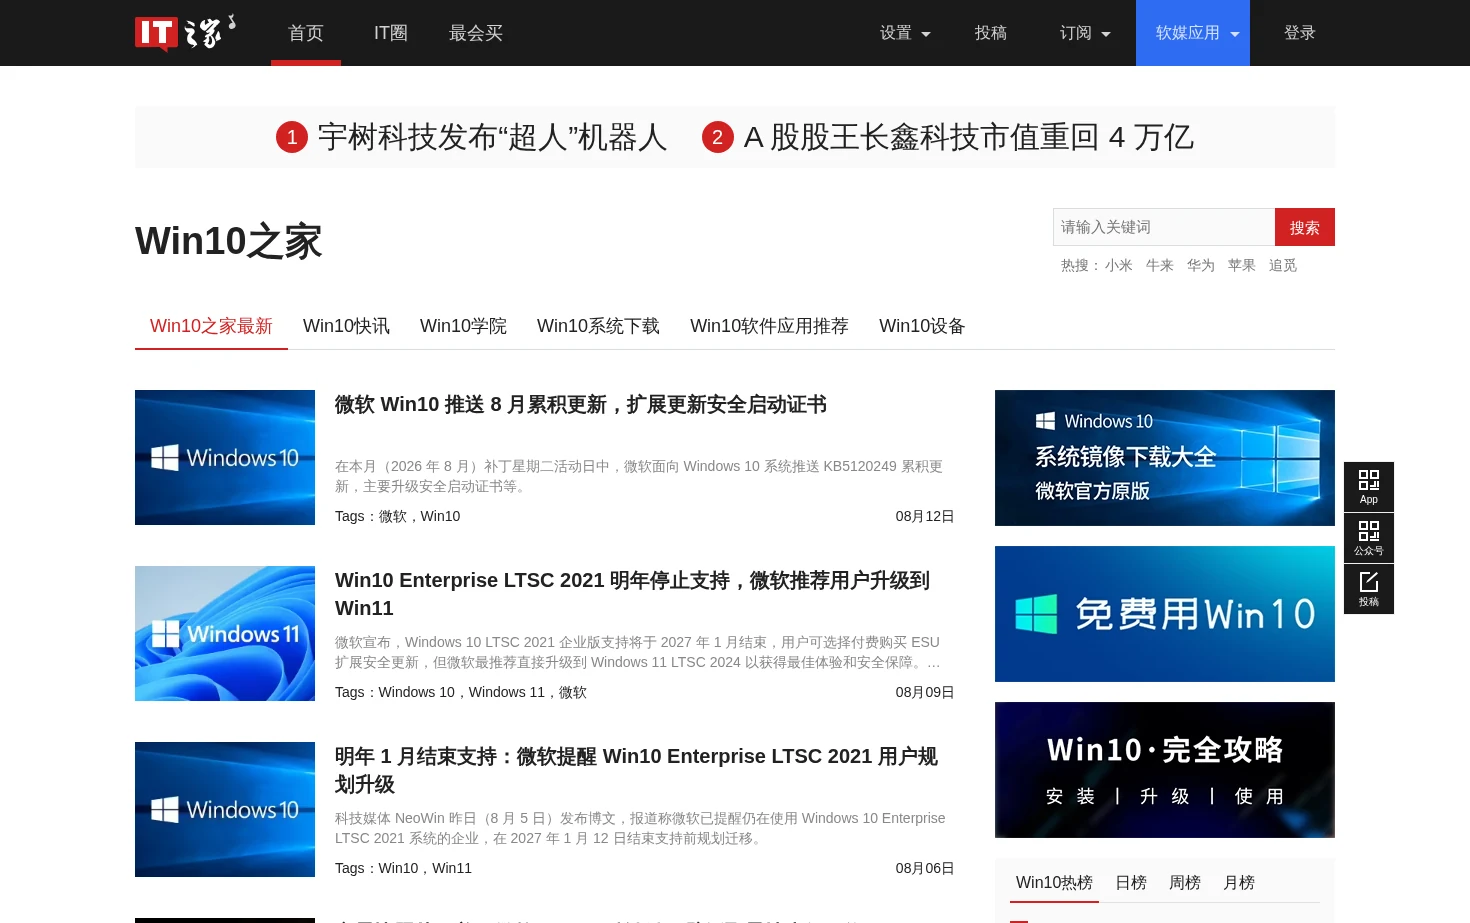Screen dimensions: 1470x923
Task: Click the date 08月06日
Action: tap(925, 868)
